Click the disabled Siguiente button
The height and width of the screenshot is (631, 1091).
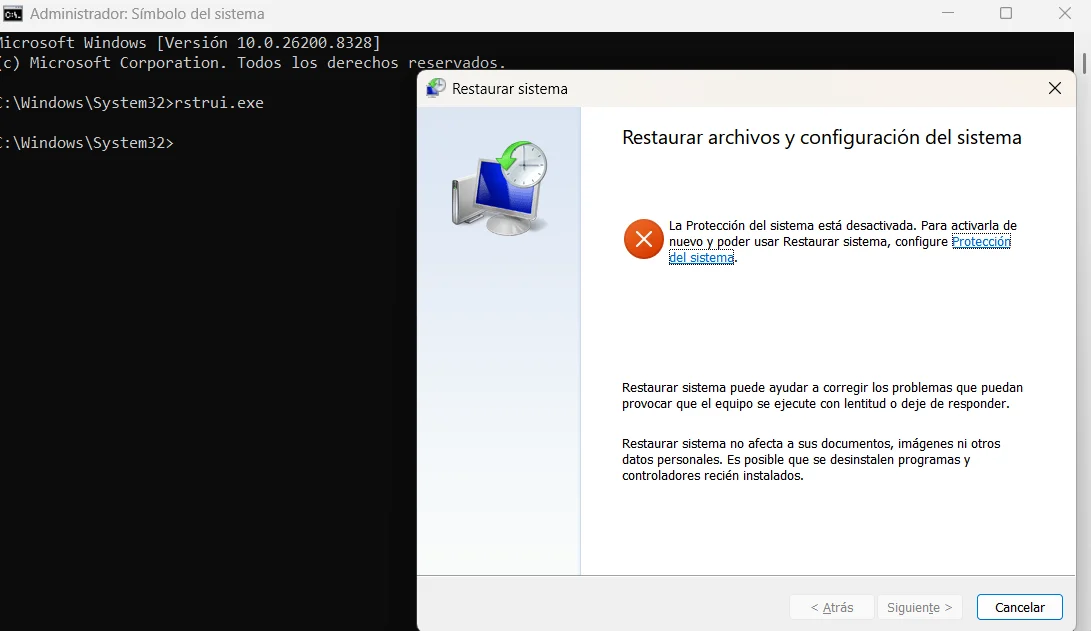(x=919, y=607)
